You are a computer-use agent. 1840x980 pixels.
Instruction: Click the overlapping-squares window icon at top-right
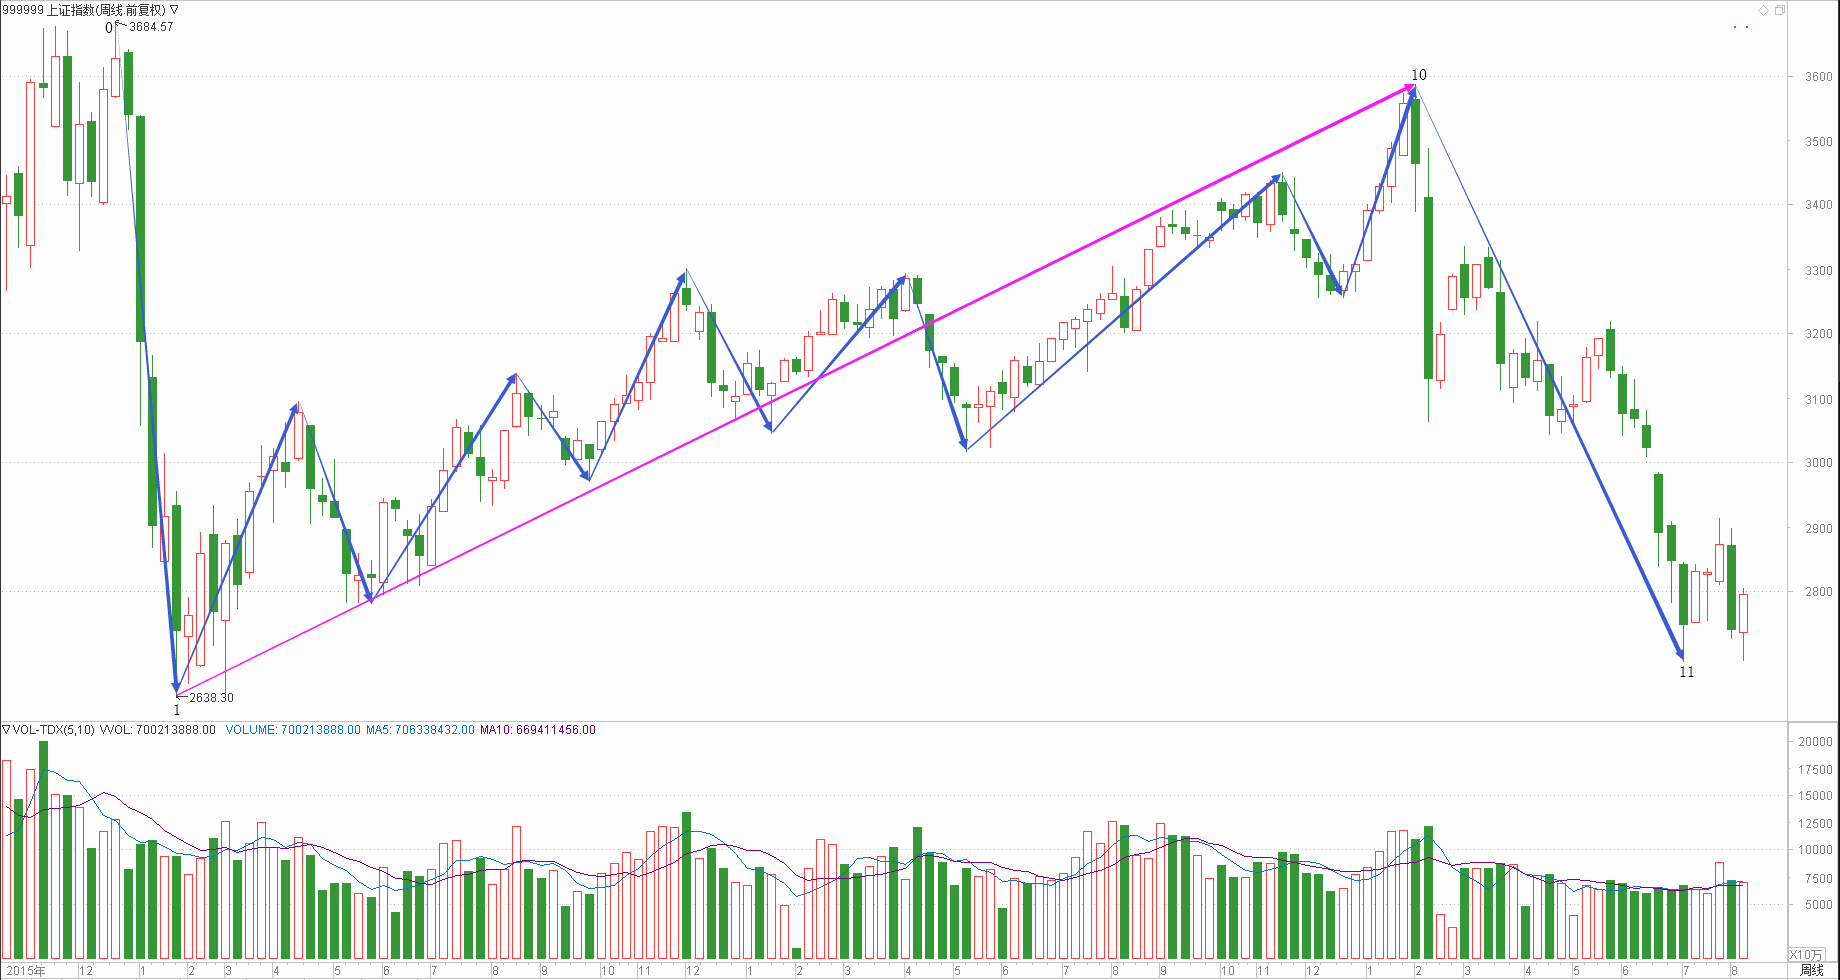coord(1779,10)
